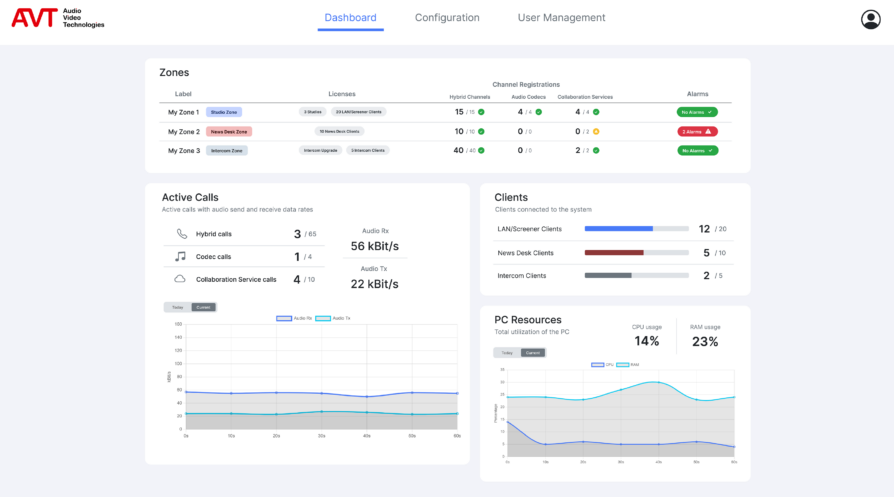Click the Collaboration Services column header
Screen dimensions: 894x497
[585, 97]
